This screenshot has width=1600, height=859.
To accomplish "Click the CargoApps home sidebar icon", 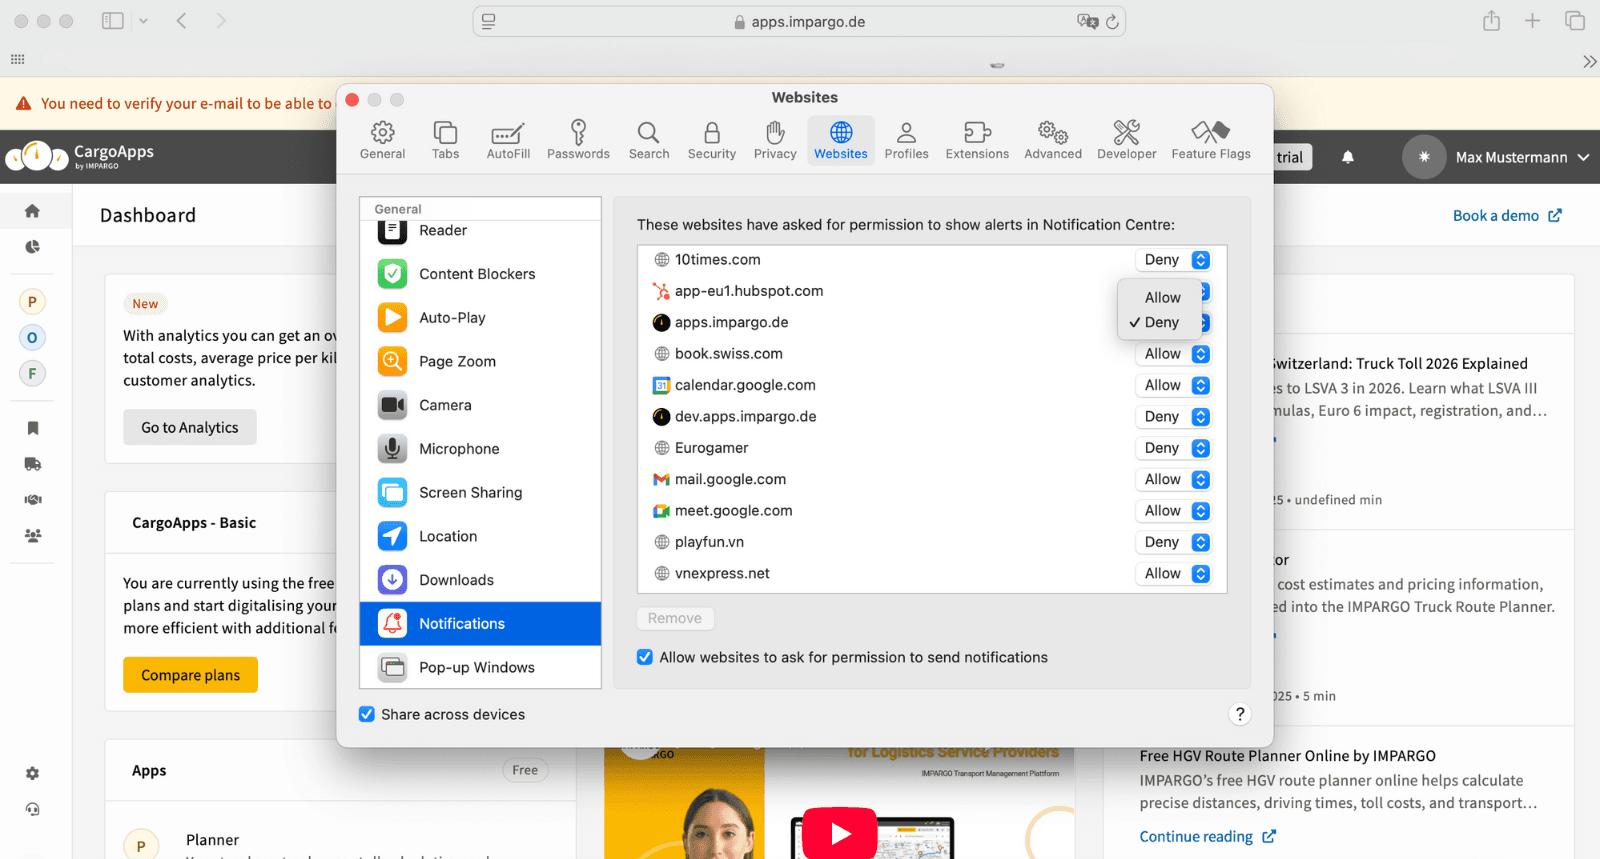I will (32, 211).
